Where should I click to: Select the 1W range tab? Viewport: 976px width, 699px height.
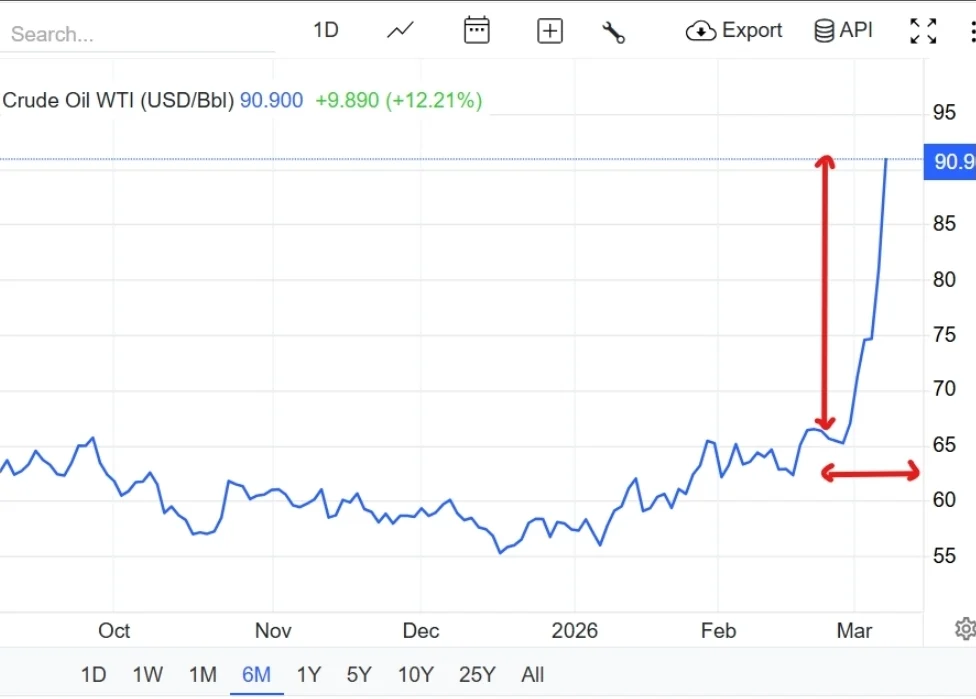pos(148,674)
